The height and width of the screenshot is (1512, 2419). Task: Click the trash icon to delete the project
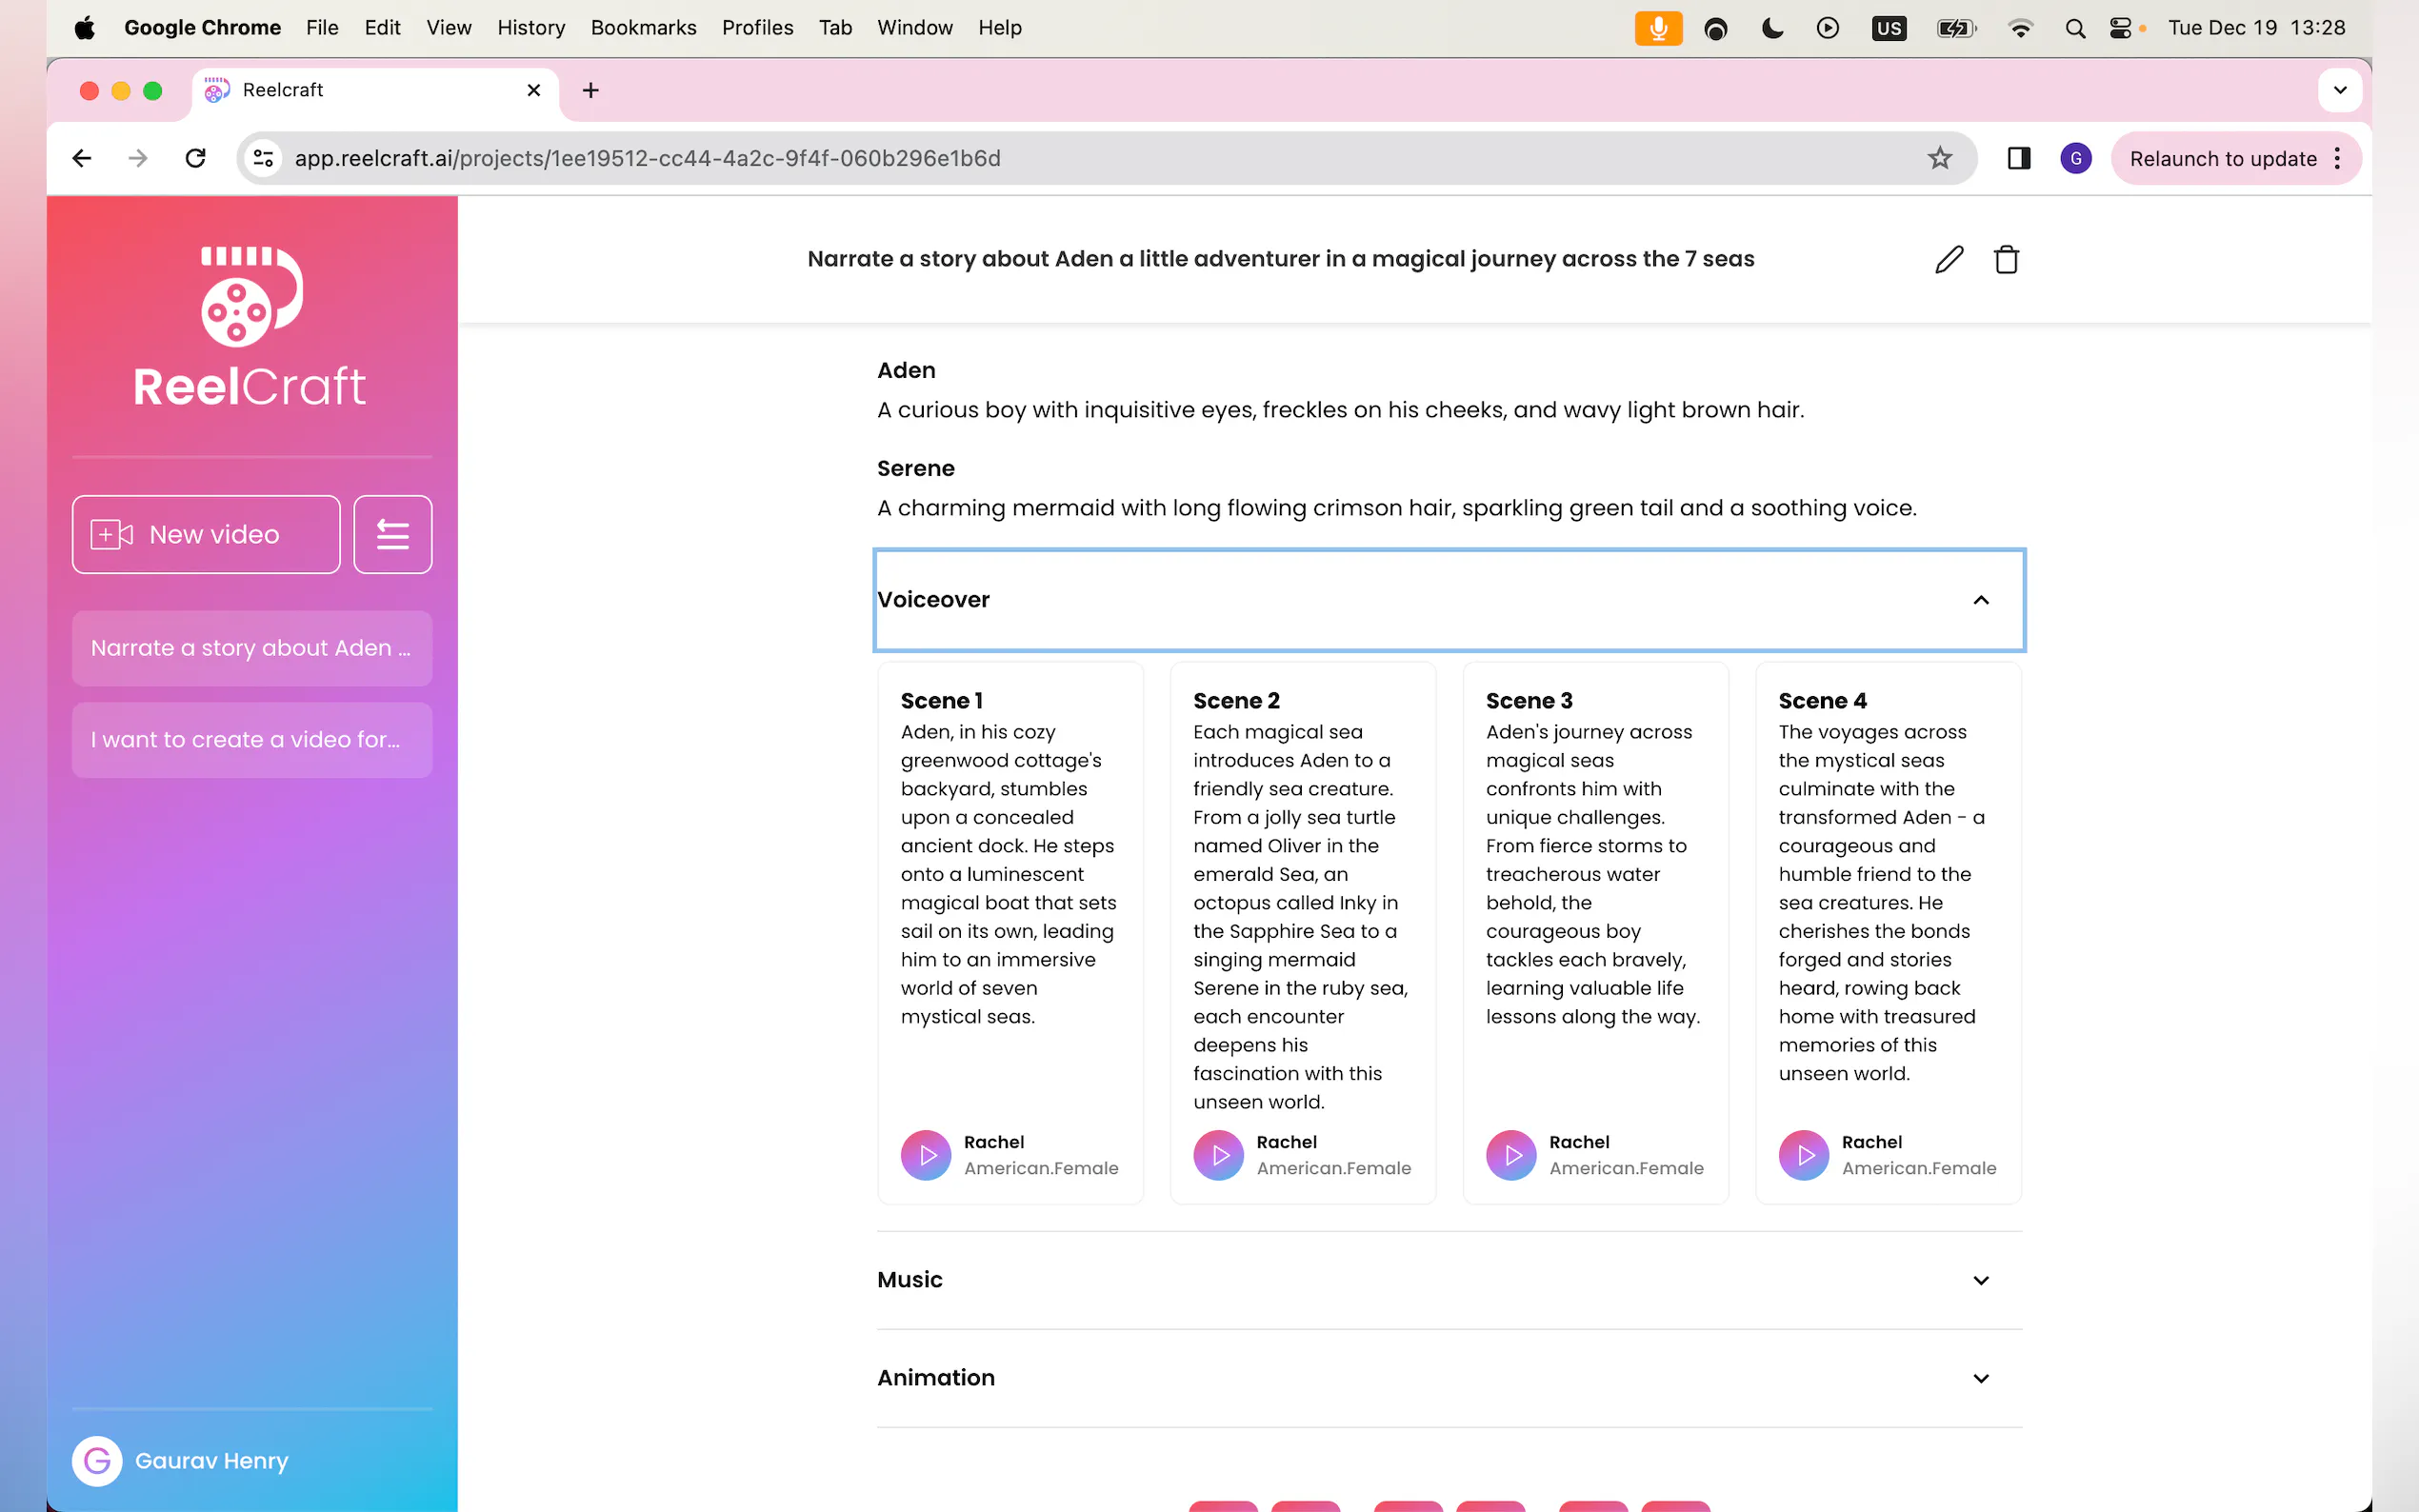coord(2006,259)
